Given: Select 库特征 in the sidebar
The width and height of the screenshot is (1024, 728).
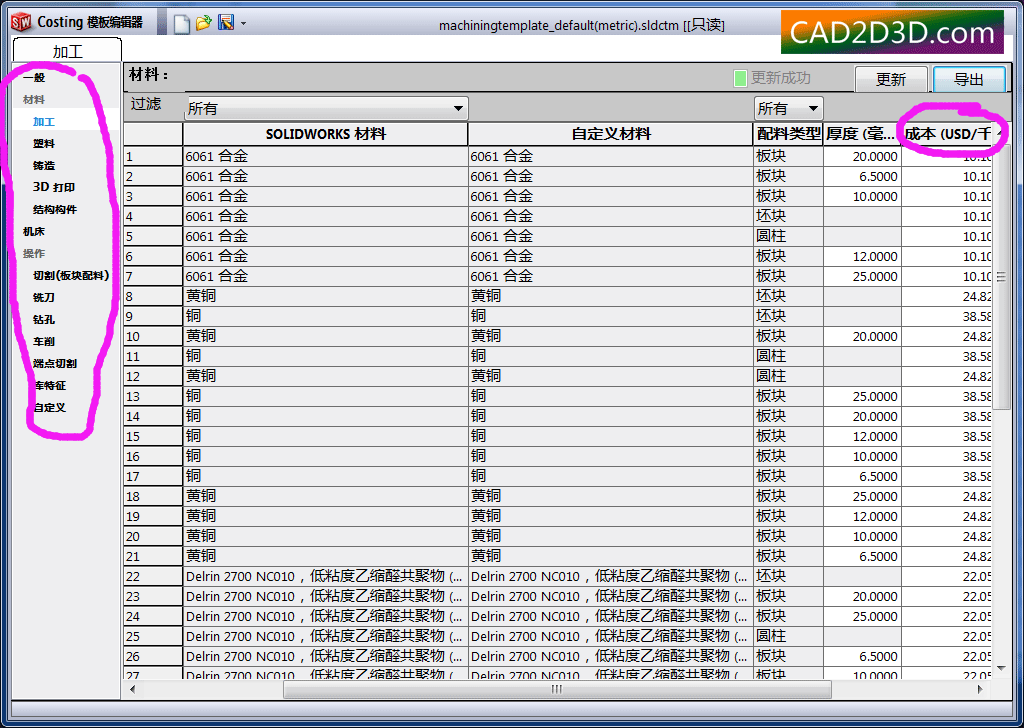Looking at the screenshot, I should (x=50, y=386).
